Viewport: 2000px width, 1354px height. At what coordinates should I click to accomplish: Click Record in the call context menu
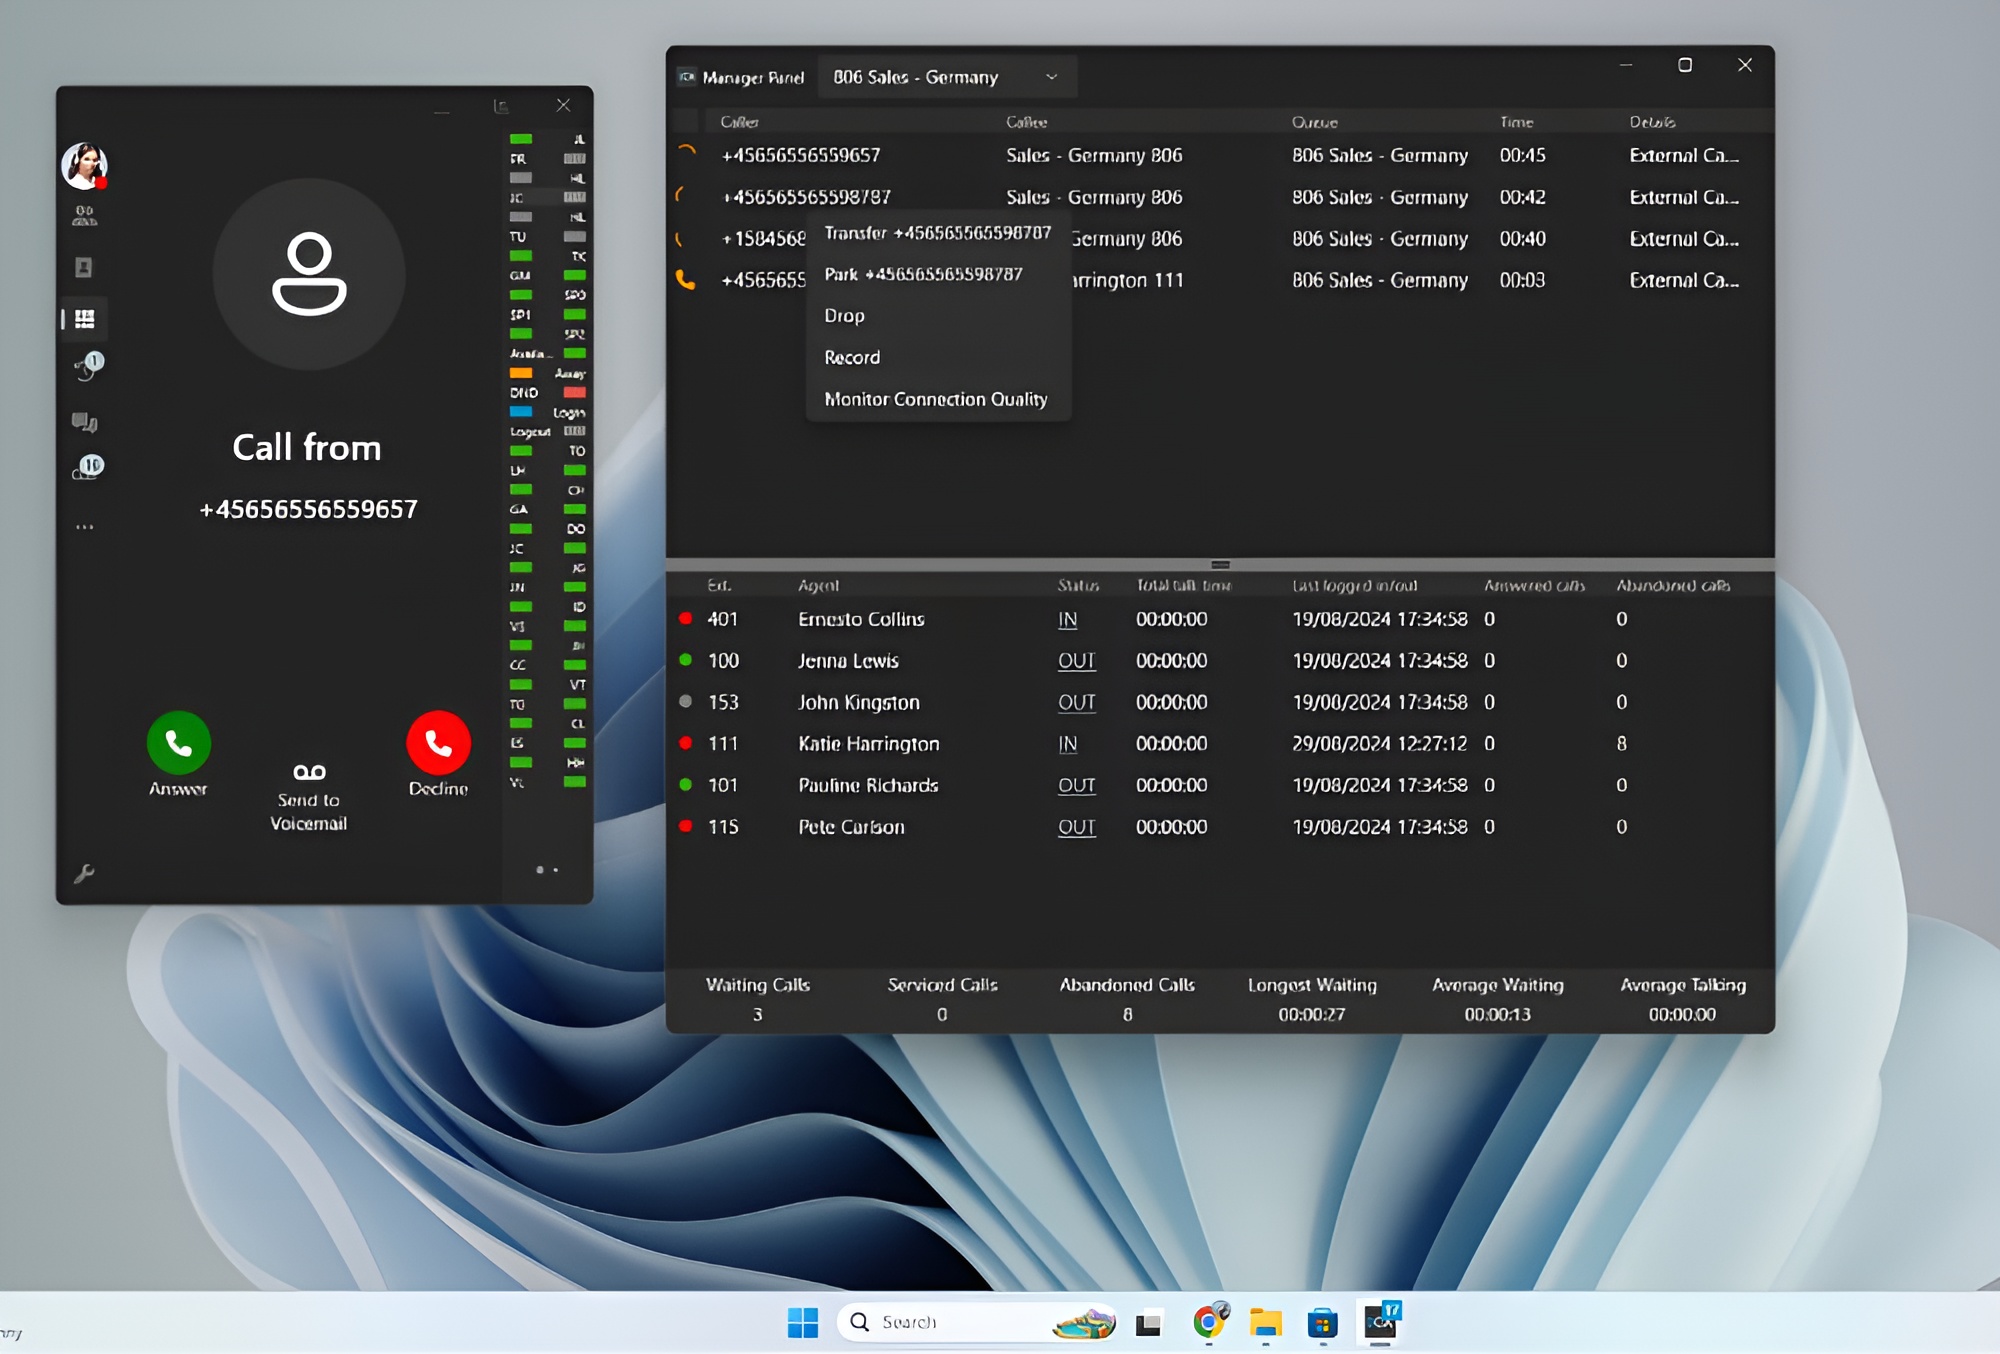pos(852,358)
